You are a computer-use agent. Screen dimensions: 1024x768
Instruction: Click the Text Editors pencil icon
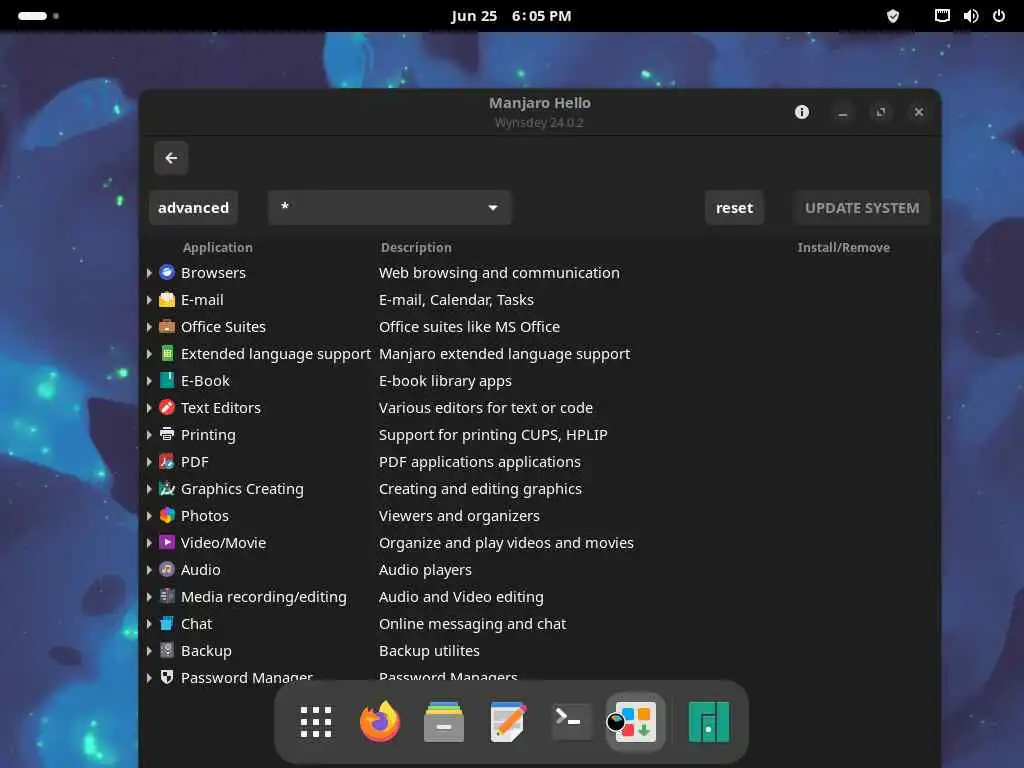click(x=167, y=408)
